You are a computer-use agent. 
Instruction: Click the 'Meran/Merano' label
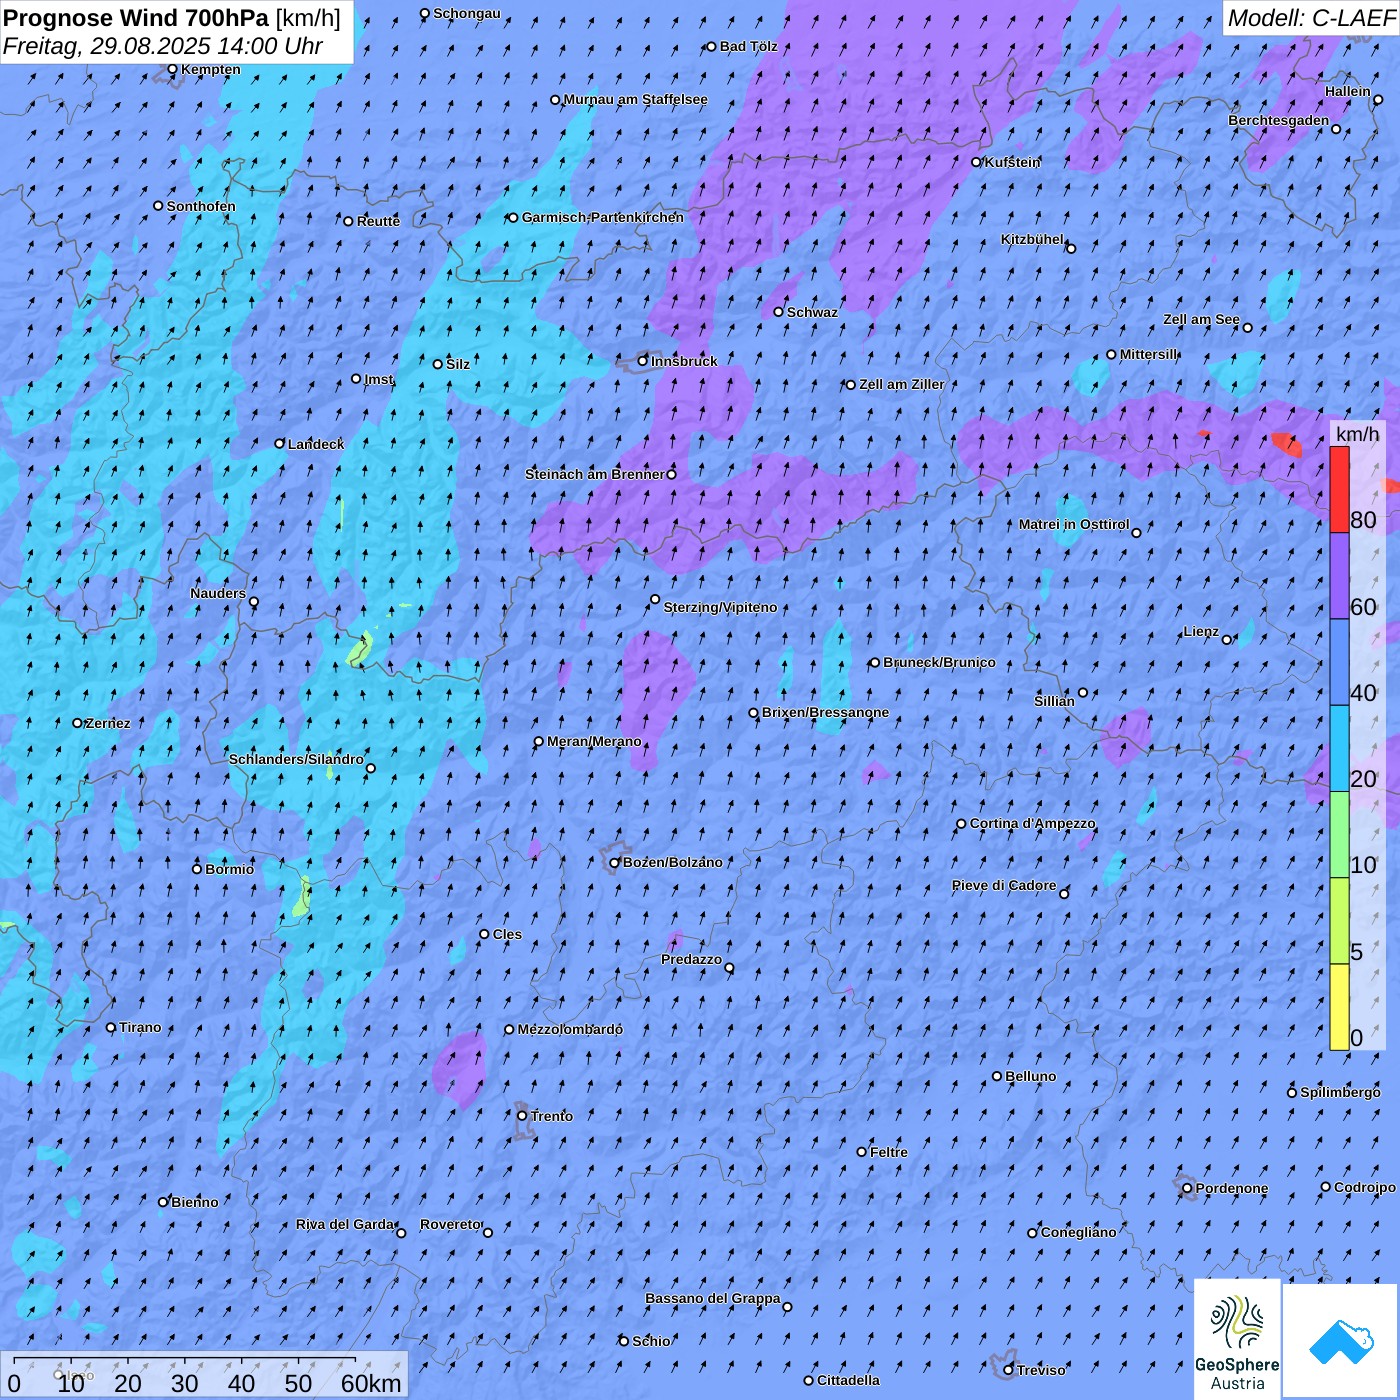point(594,741)
